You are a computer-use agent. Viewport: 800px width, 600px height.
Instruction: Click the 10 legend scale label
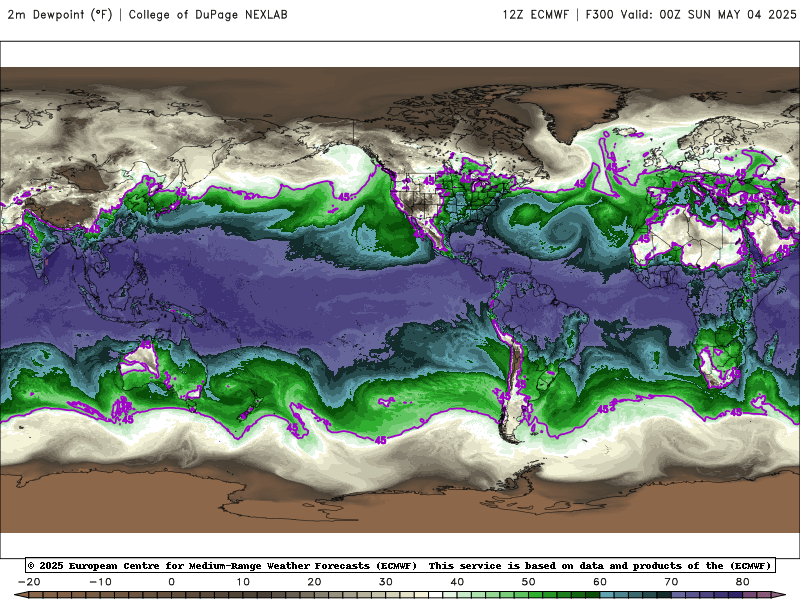pos(243,582)
